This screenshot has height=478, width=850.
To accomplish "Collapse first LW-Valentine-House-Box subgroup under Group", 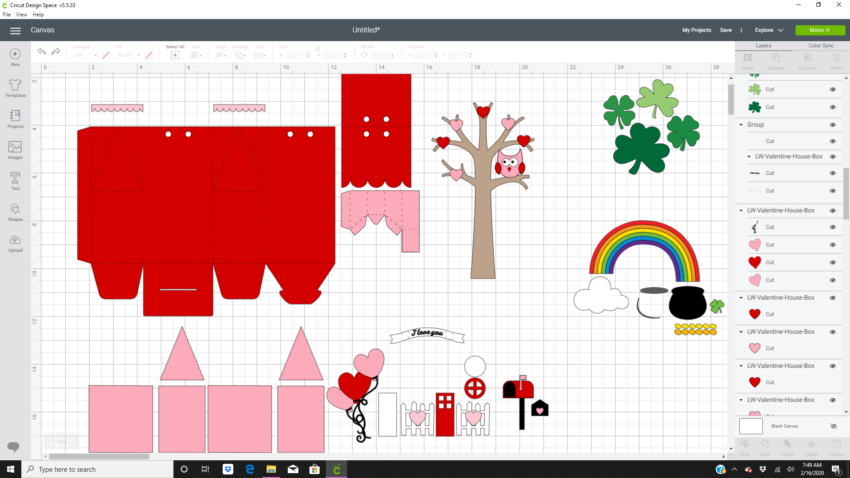I will pos(749,157).
